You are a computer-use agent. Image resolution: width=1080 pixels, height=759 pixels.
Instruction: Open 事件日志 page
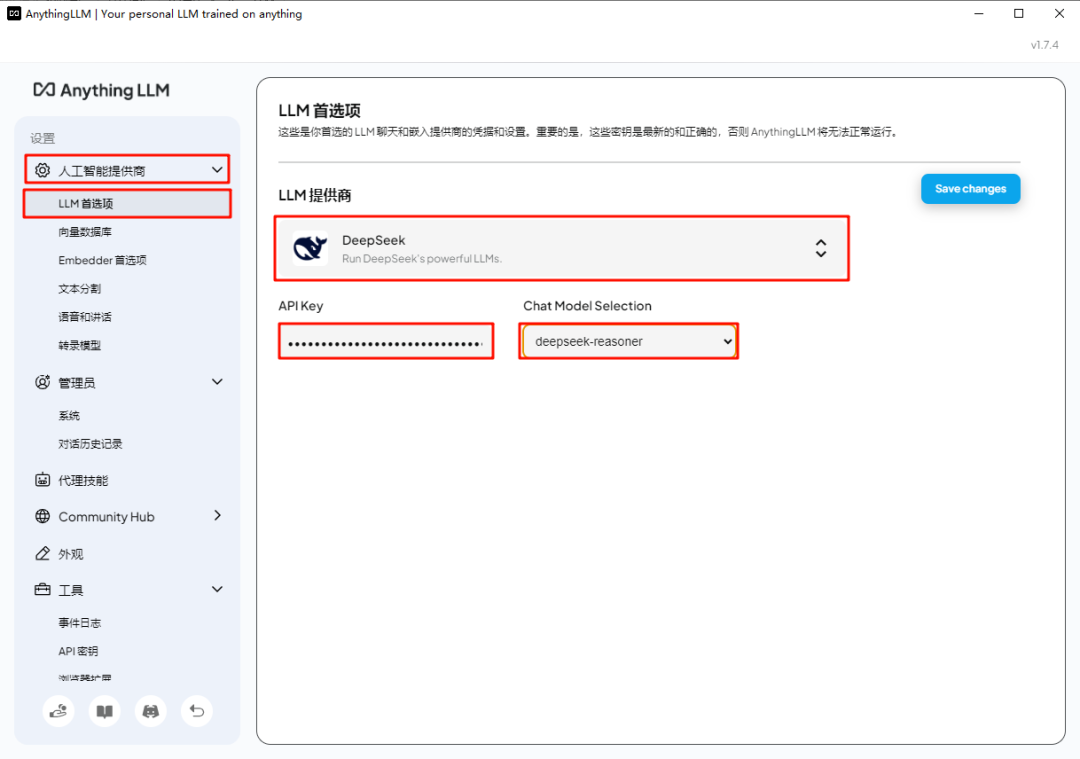(x=80, y=623)
